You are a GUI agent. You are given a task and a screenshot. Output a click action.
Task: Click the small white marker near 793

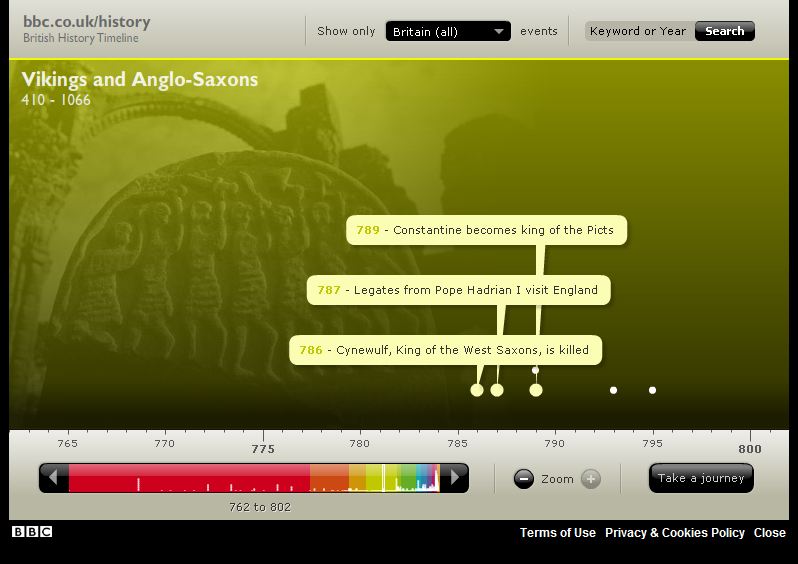coord(613,390)
